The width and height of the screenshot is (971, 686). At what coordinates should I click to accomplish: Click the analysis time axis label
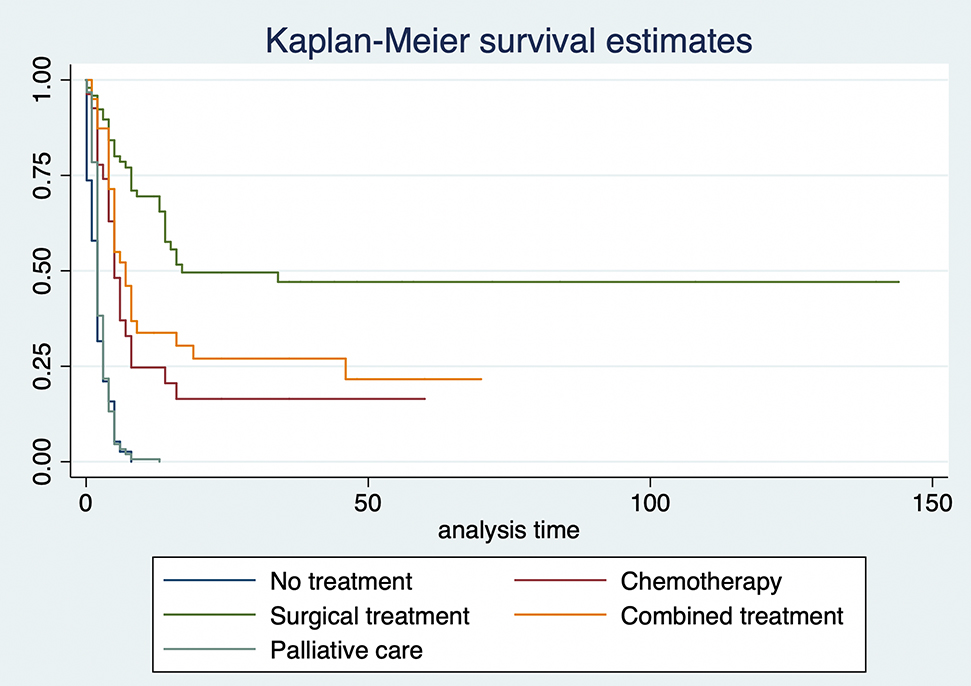tap(508, 530)
